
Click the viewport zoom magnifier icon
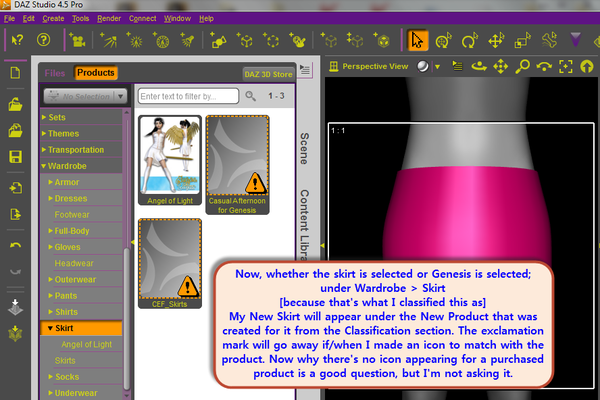[x=522, y=66]
